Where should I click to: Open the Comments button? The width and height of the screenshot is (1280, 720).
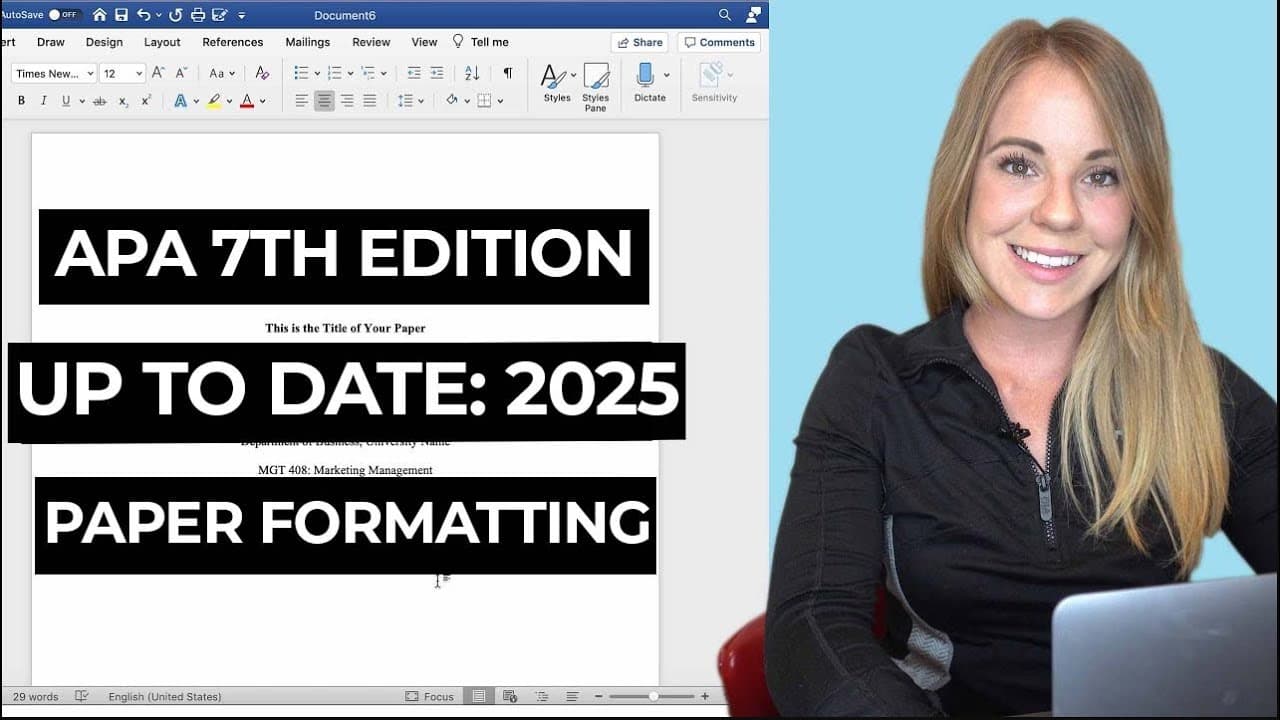point(719,42)
